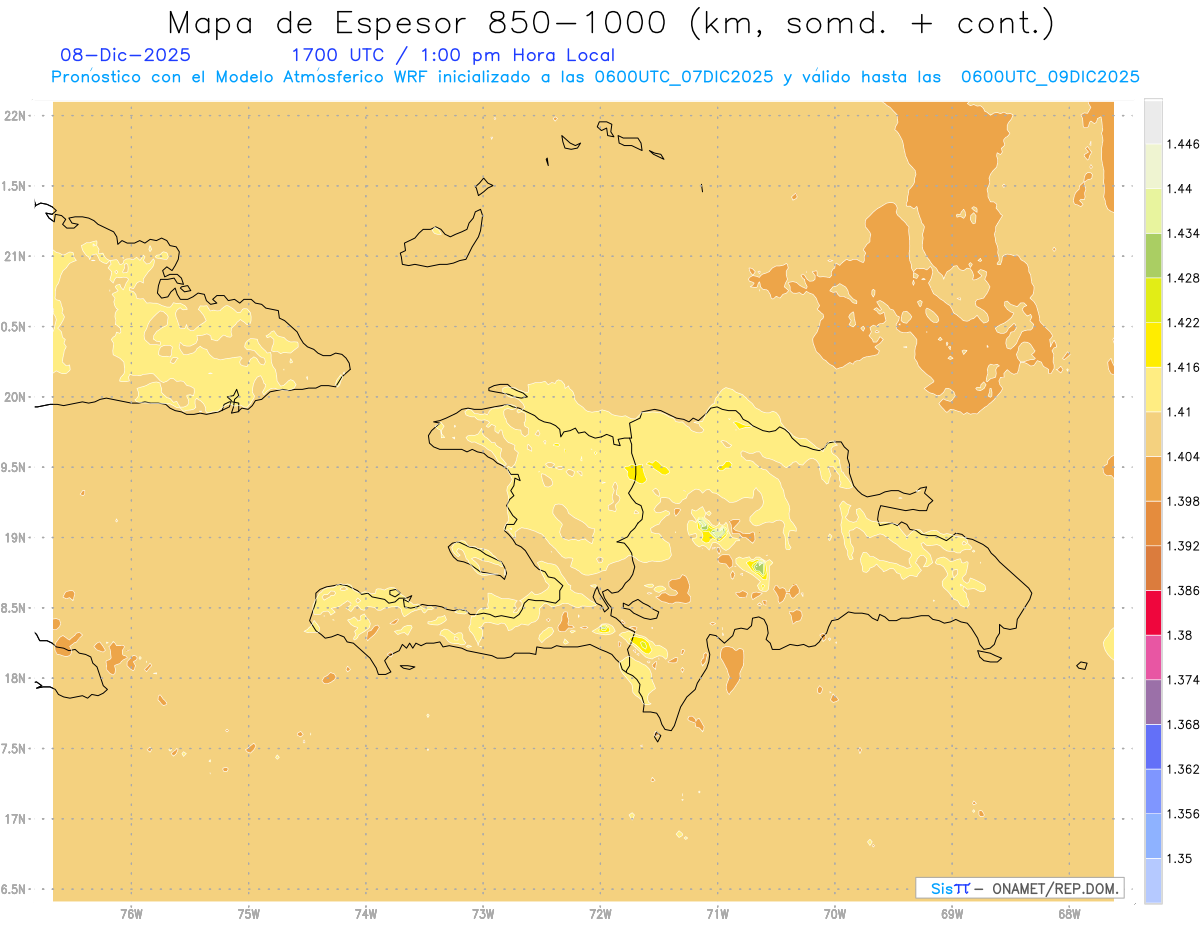Click the colorbar value '1.404'
The width and height of the screenshot is (1200, 927).
[x=1184, y=456]
